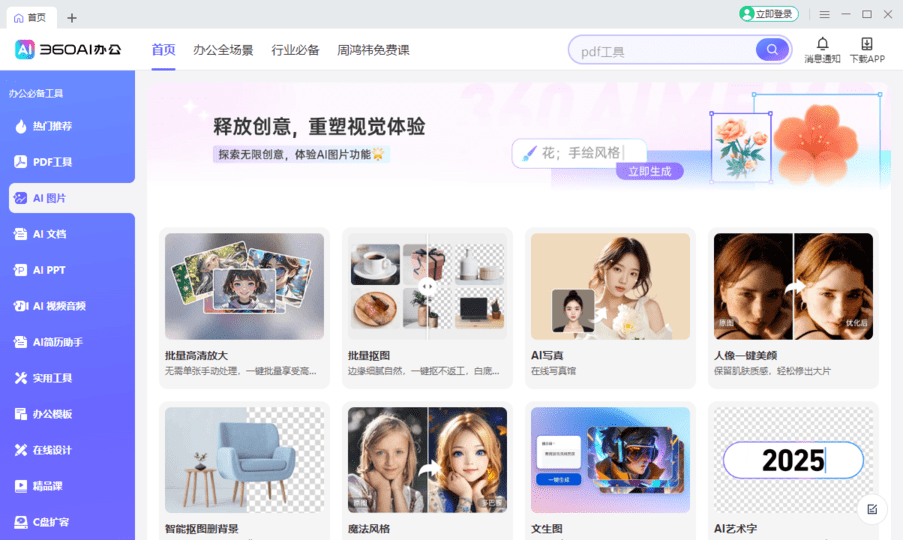Click the 立即生成 banner button
This screenshot has width=903, height=540.
pos(650,171)
